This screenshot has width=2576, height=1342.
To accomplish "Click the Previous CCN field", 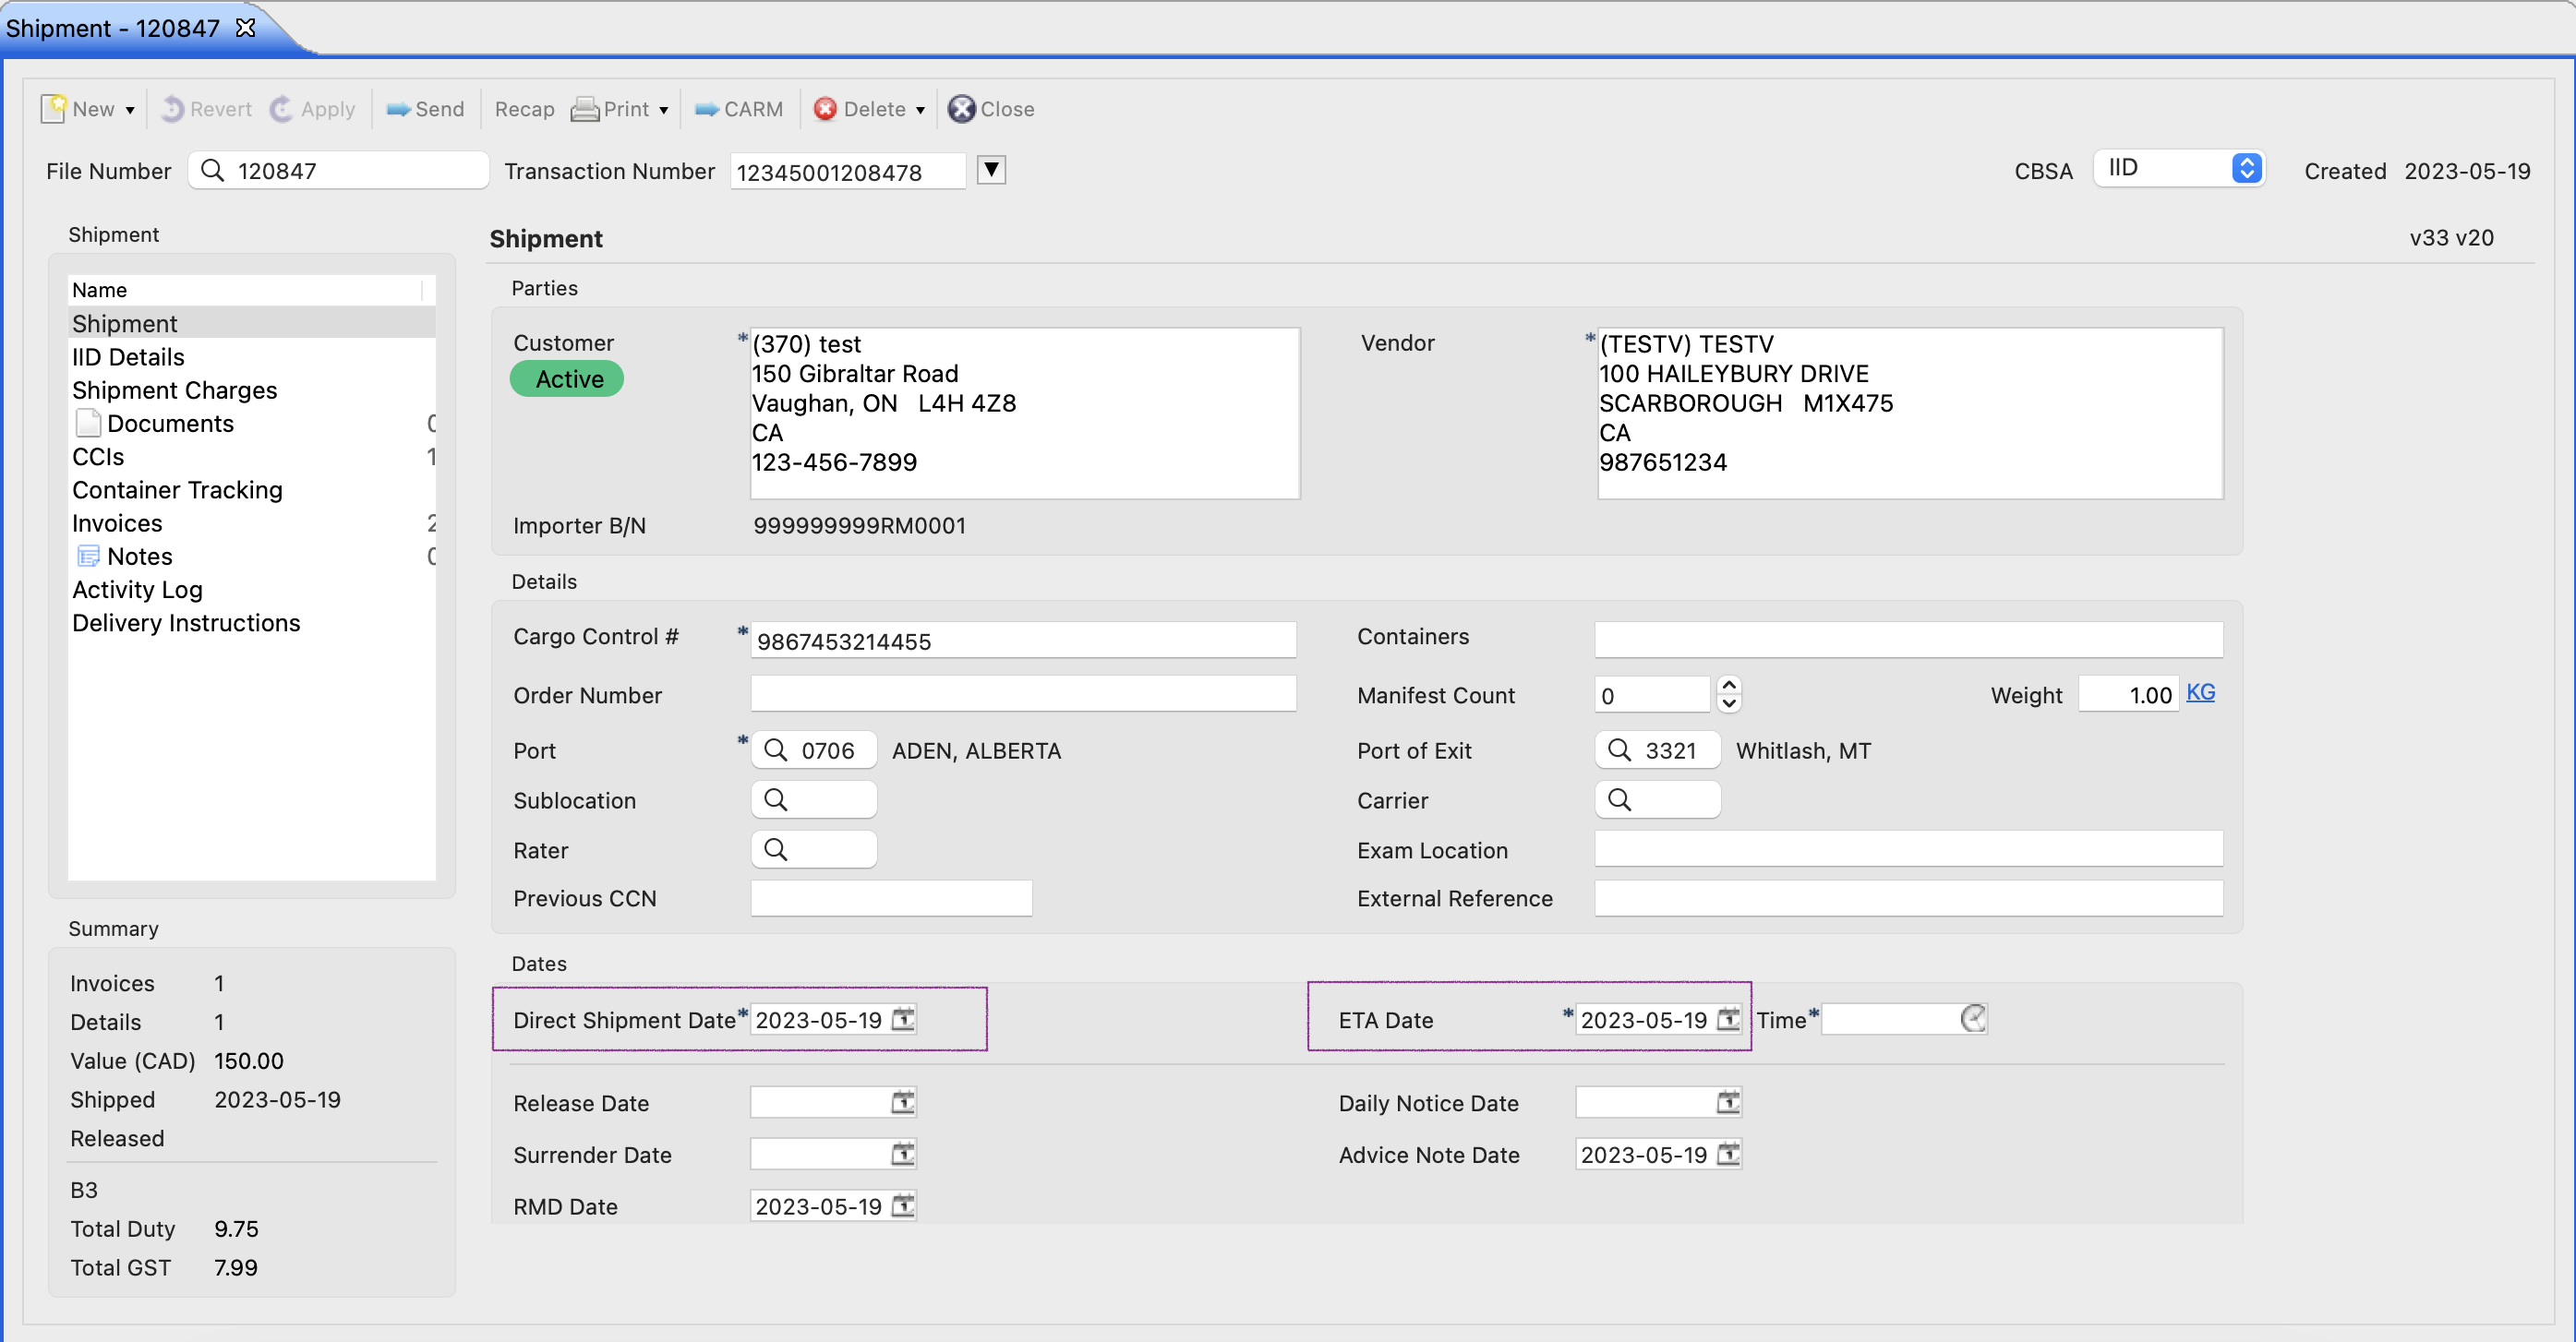I will tap(891, 898).
